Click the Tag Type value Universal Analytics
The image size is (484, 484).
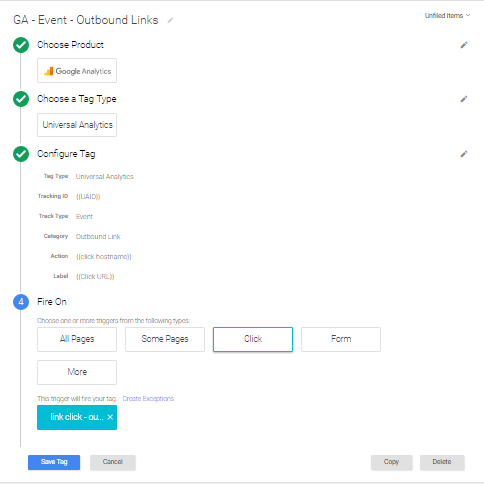tap(105, 176)
